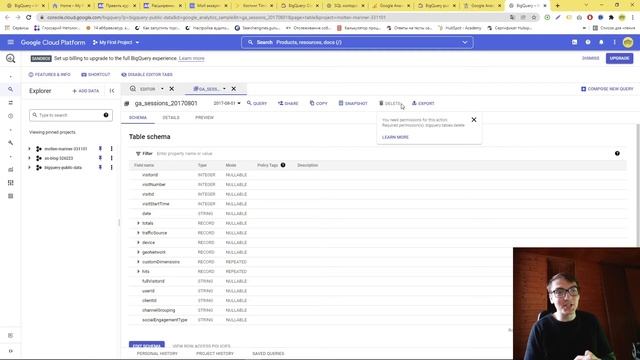640x360 pixels.
Task: Collapse the Explorer panel arrow
Action: coord(112,91)
